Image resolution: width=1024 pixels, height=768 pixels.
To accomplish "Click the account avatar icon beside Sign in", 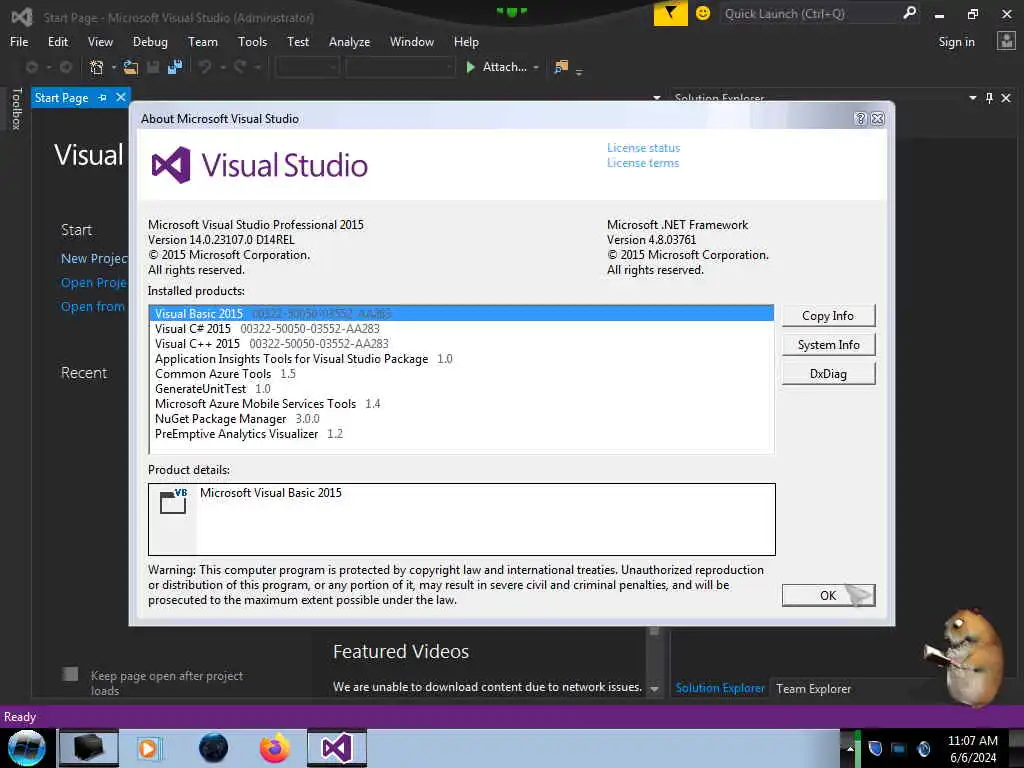I will click(1006, 41).
